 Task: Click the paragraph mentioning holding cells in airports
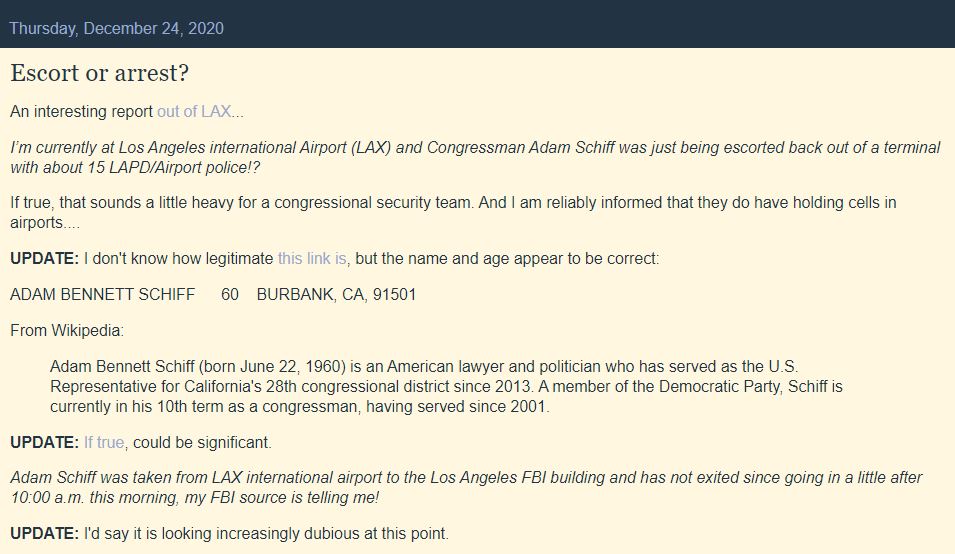point(453,212)
